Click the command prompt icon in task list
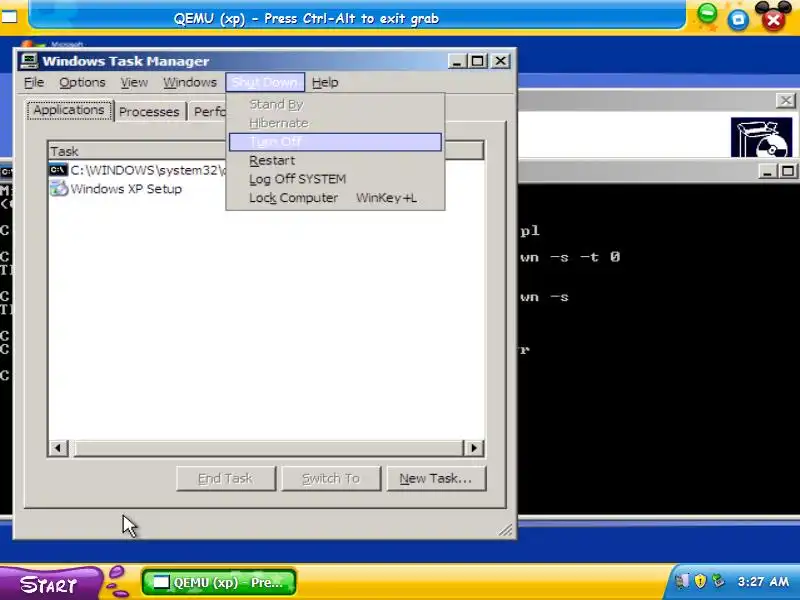Image resolution: width=800 pixels, height=600 pixels. (58, 169)
